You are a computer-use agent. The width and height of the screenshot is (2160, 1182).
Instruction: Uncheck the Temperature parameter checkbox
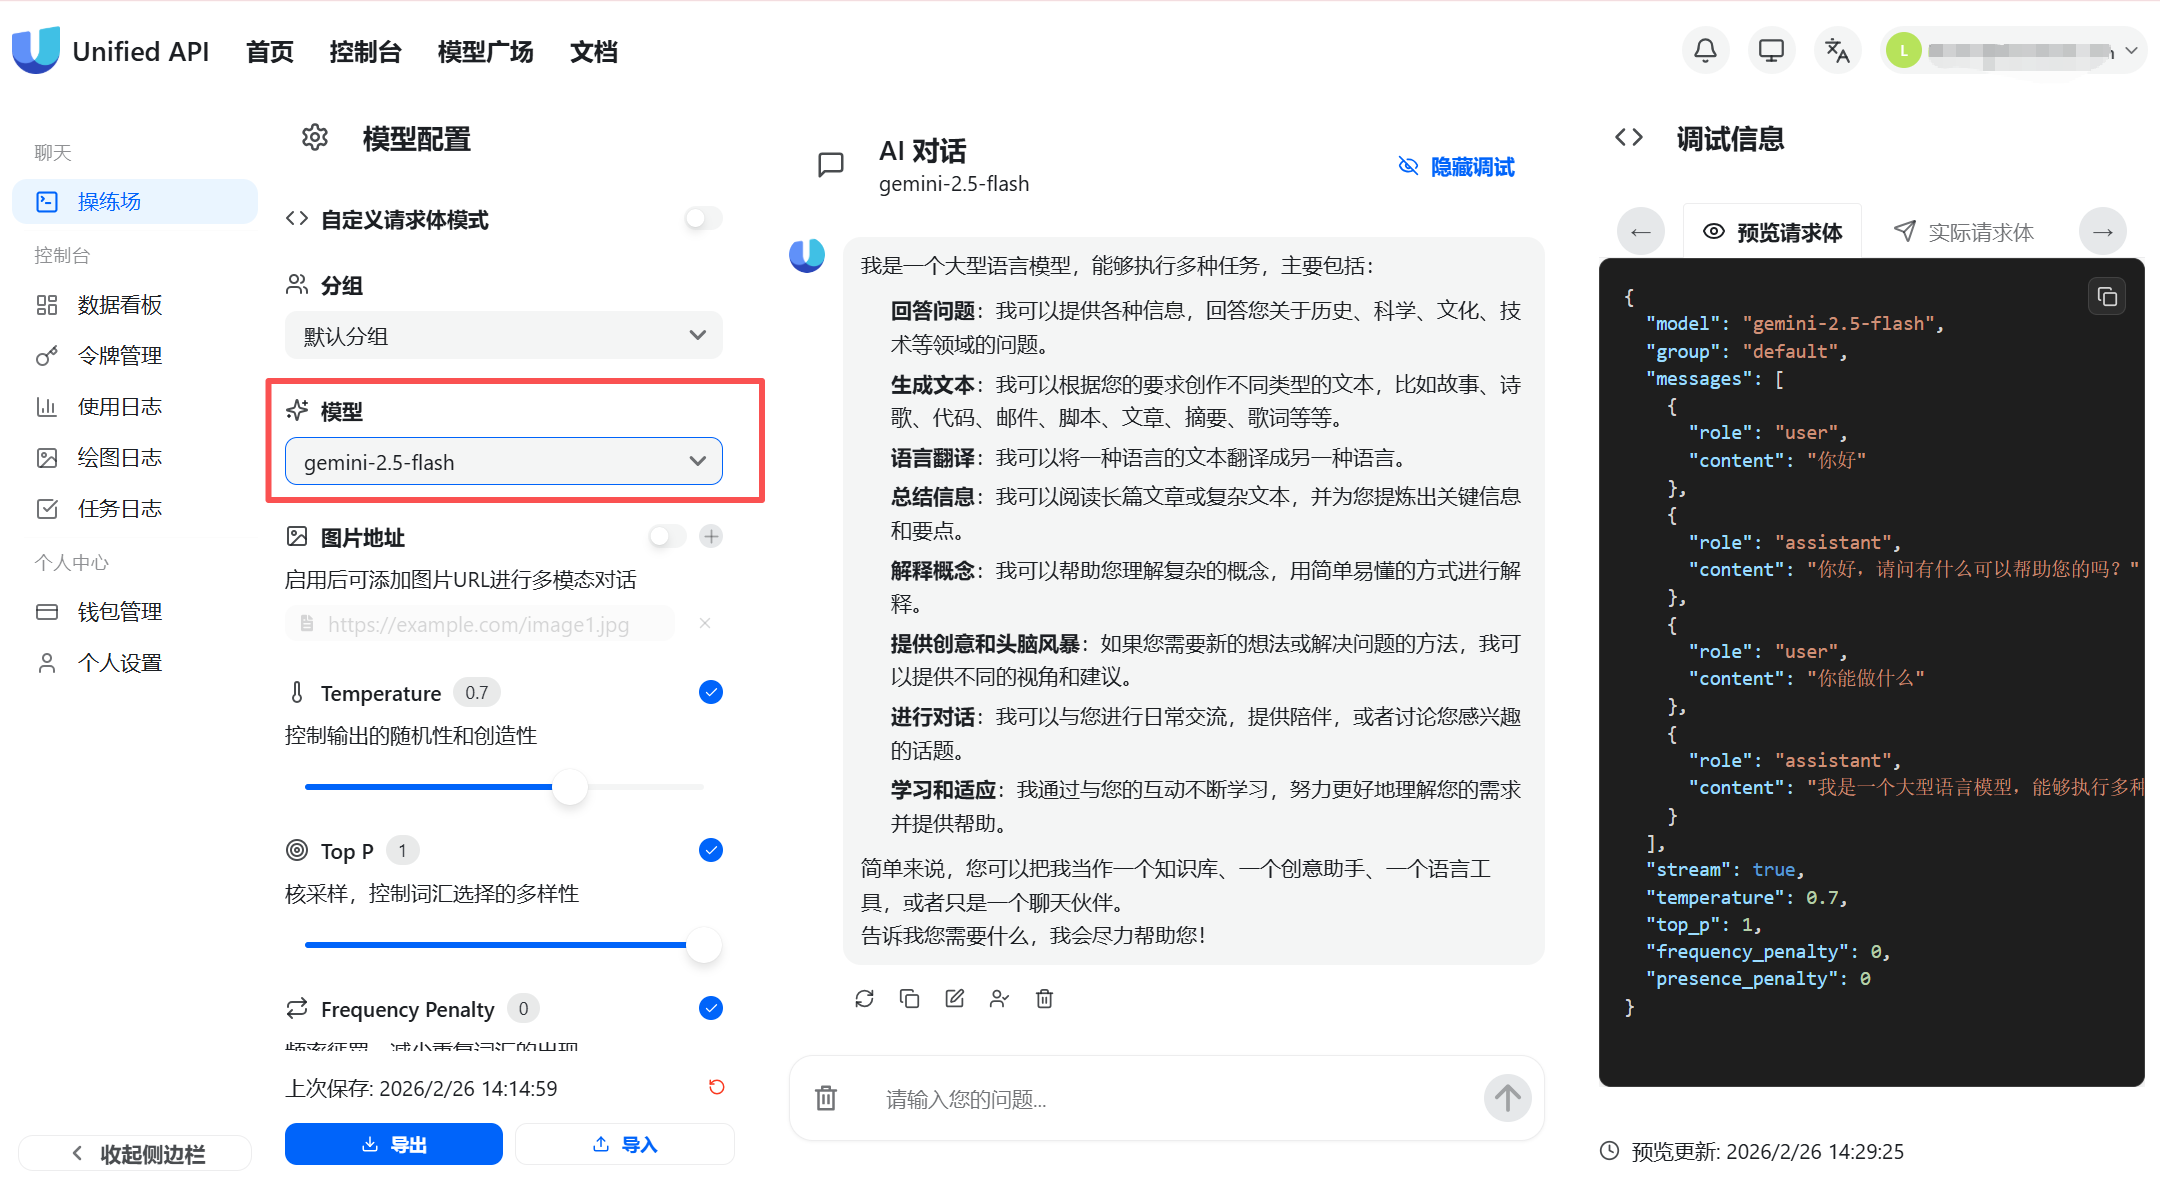(x=710, y=692)
